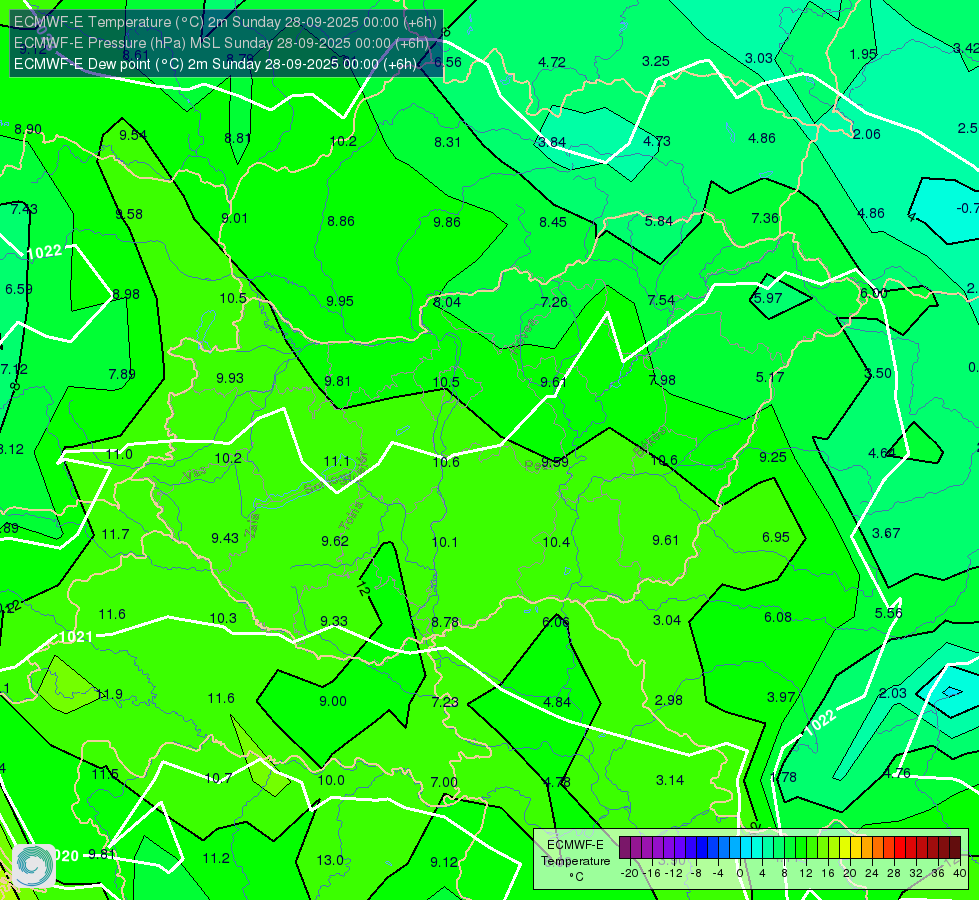Click the temperature value 11.1

[337, 461]
